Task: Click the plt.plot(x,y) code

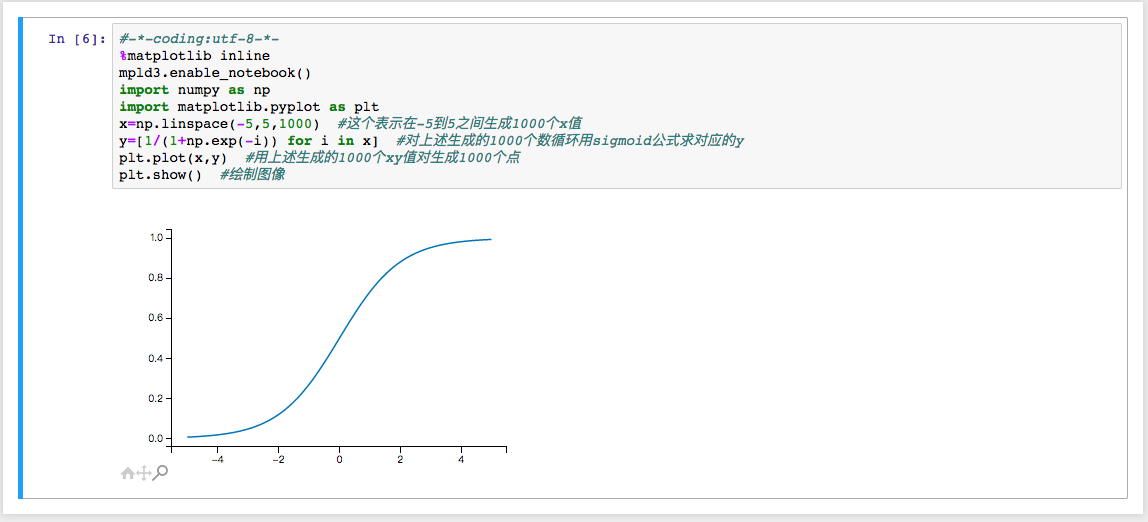Action: point(173,158)
